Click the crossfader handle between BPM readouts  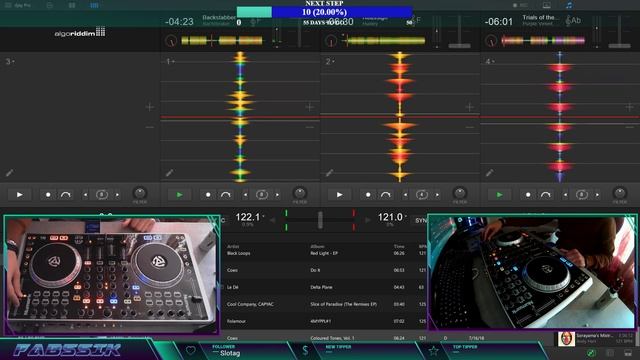click(320, 220)
